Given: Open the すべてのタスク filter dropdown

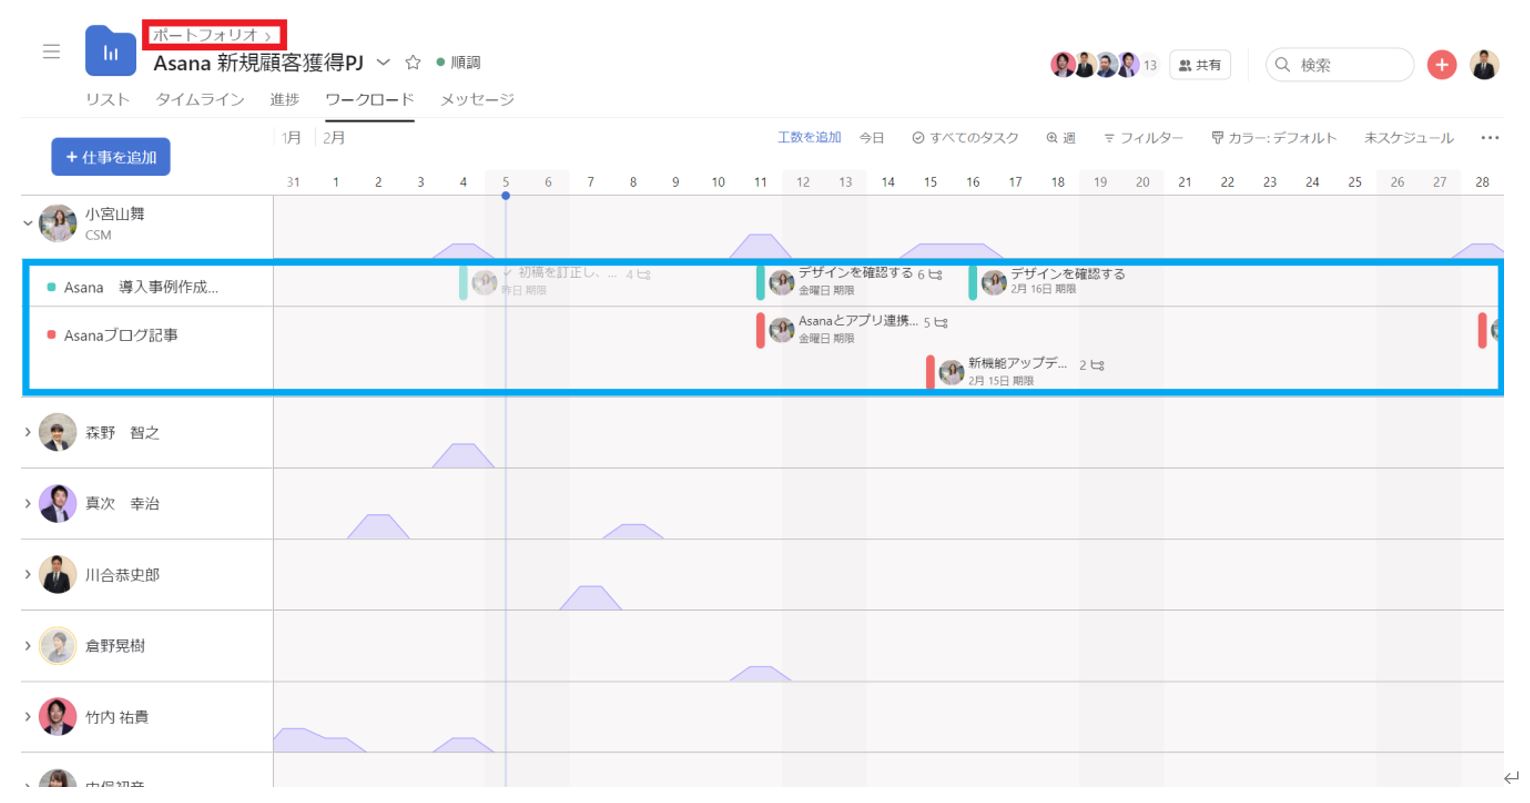Looking at the screenshot, I should pyautogui.click(x=965, y=138).
